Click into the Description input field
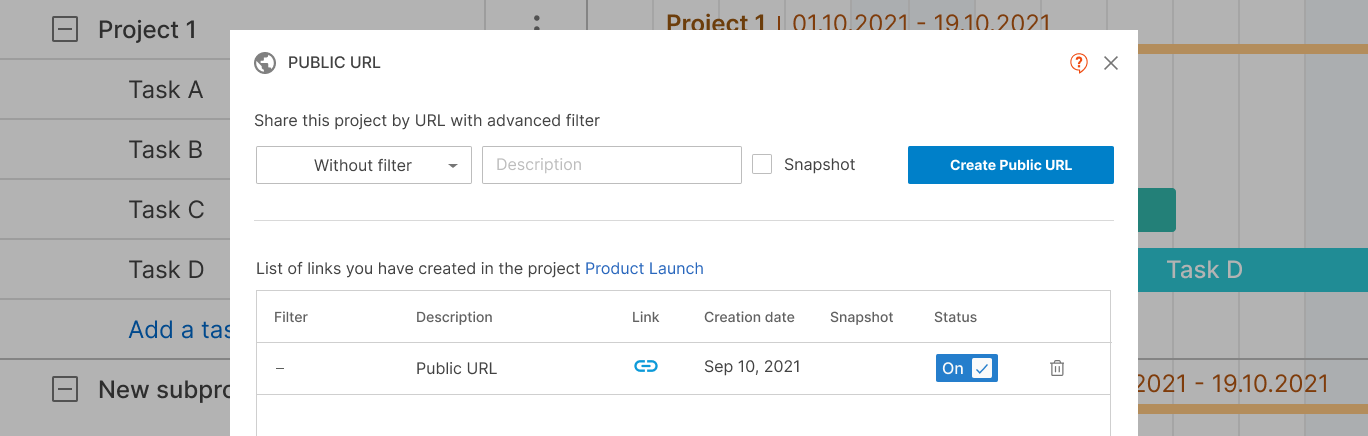 (611, 165)
